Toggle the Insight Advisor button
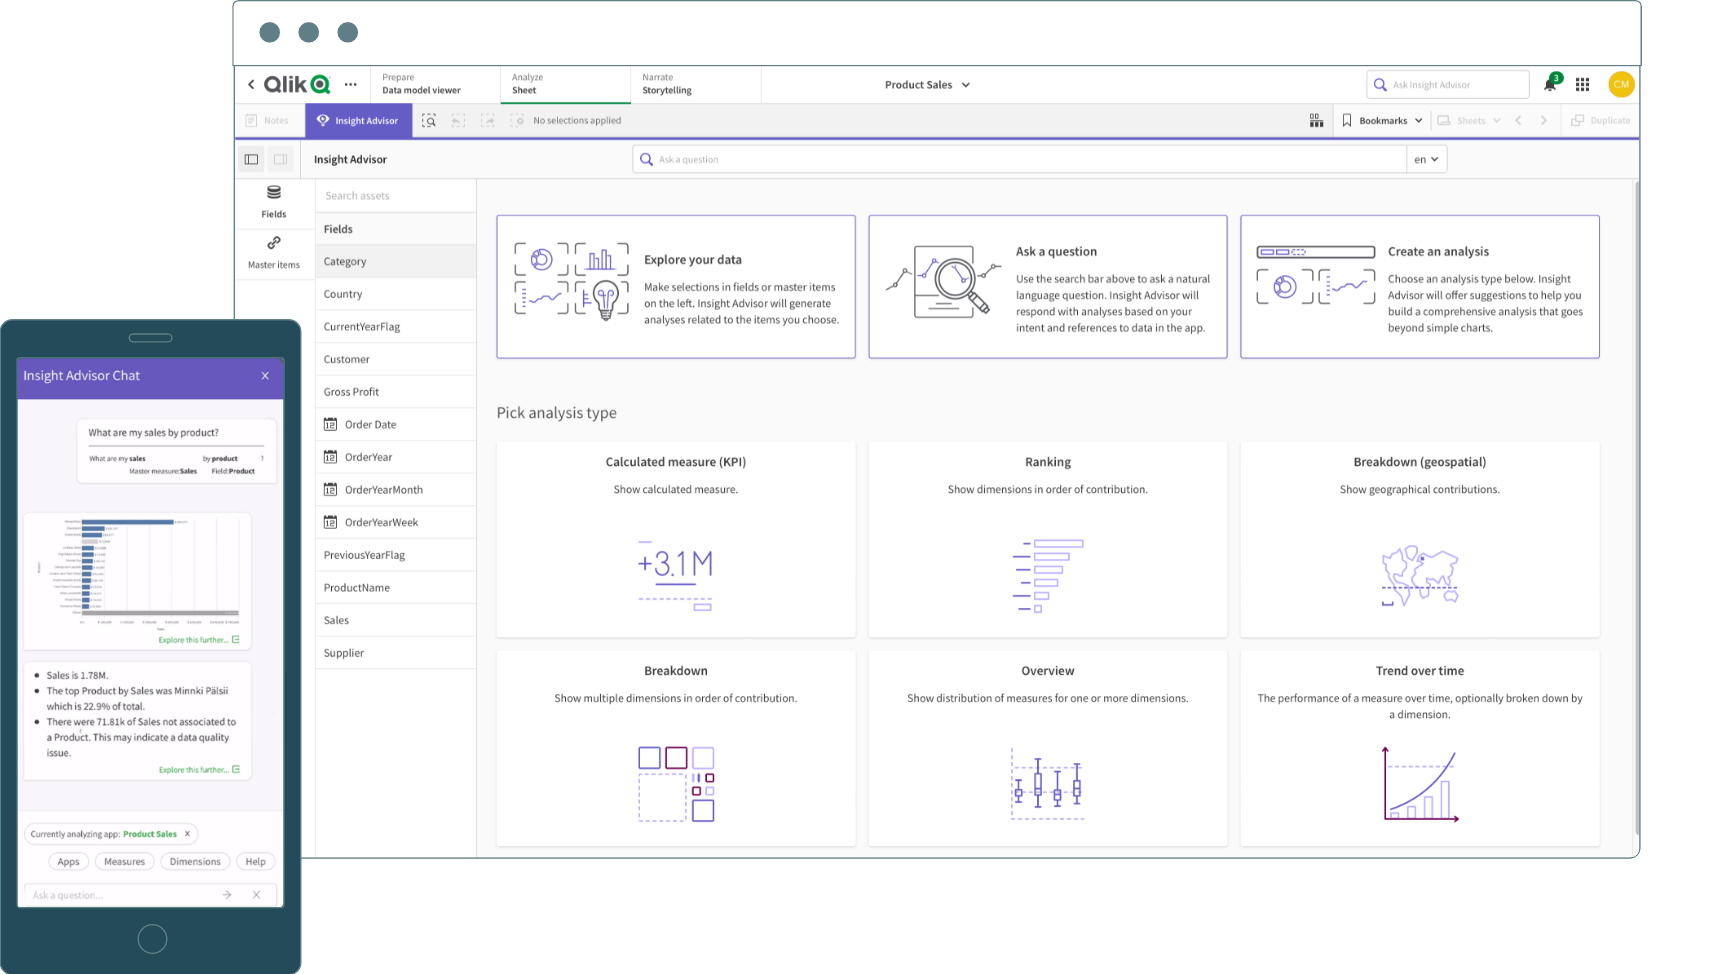This screenshot has width=1720, height=974. coord(357,120)
